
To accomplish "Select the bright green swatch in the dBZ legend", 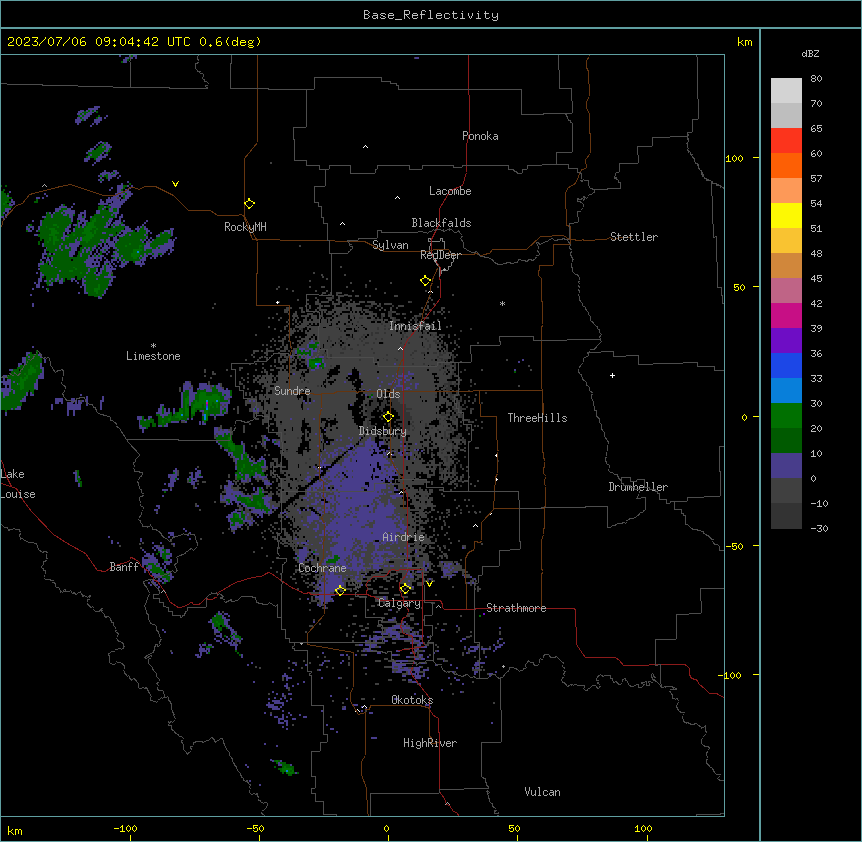I will [x=786, y=416].
